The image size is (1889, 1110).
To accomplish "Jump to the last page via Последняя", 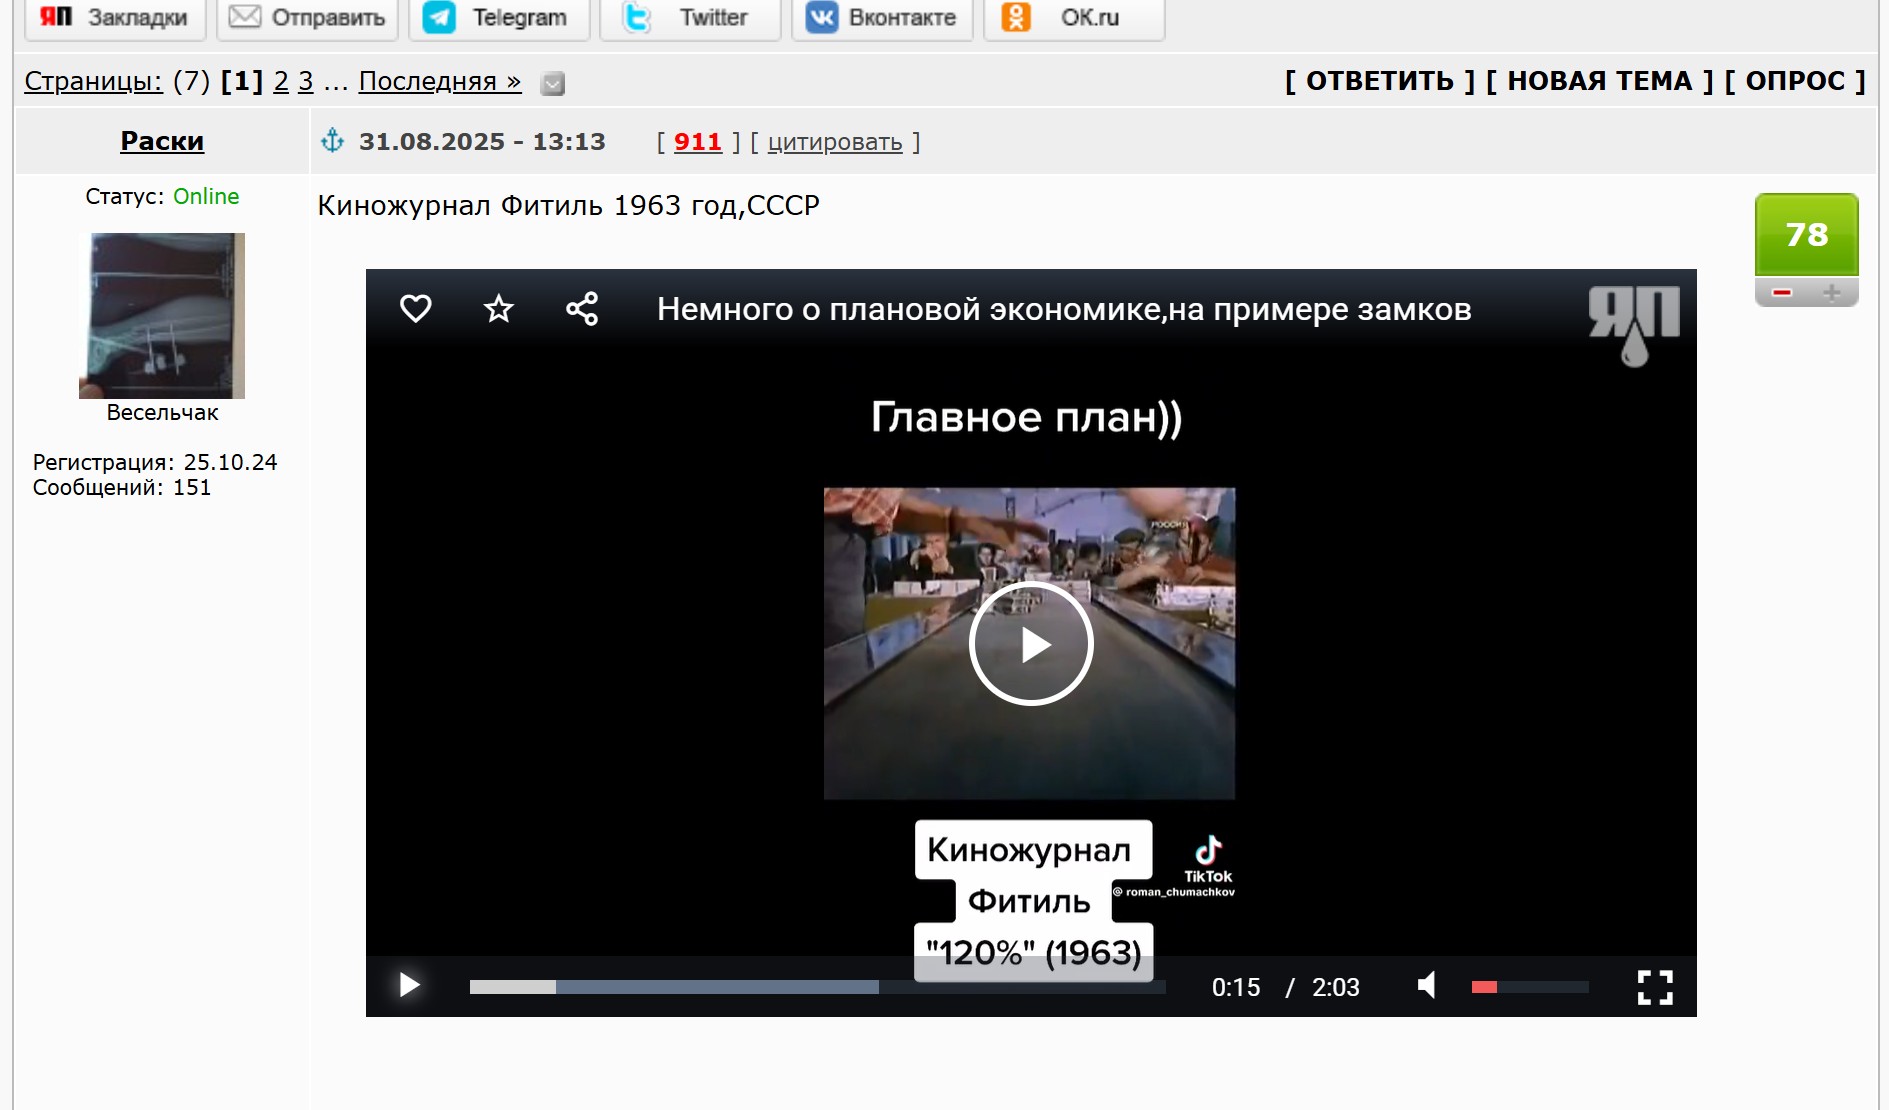I will (x=440, y=81).
